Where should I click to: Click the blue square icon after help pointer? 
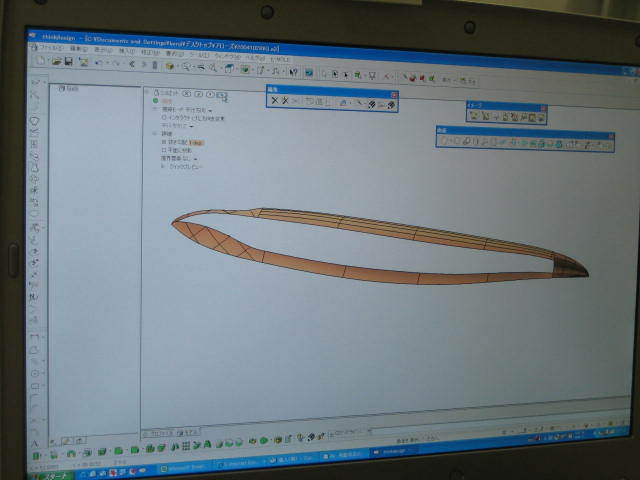309,73
